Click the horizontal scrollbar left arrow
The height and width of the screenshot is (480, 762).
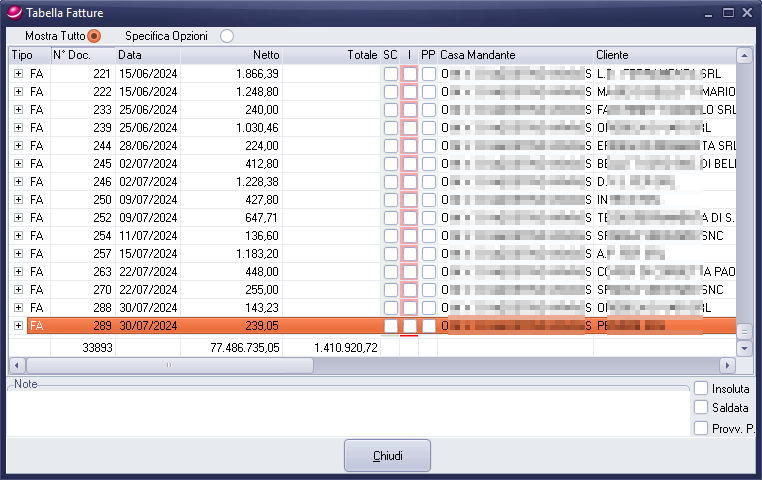coord(16,365)
